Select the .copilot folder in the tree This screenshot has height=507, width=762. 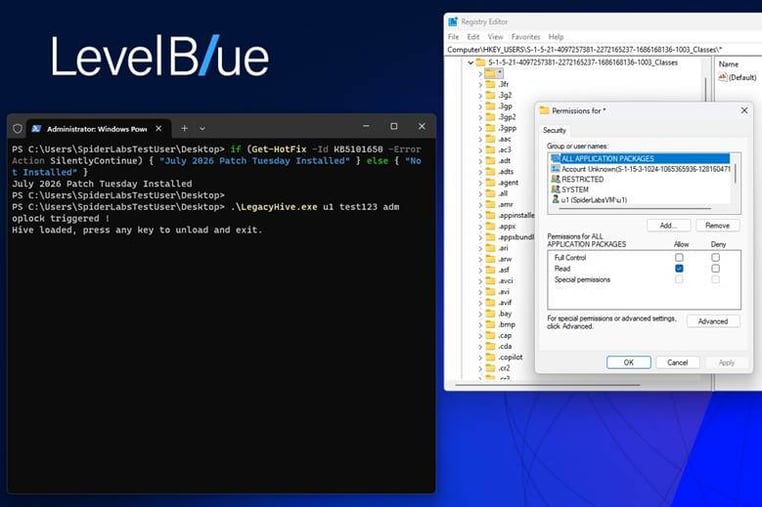(510, 357)
